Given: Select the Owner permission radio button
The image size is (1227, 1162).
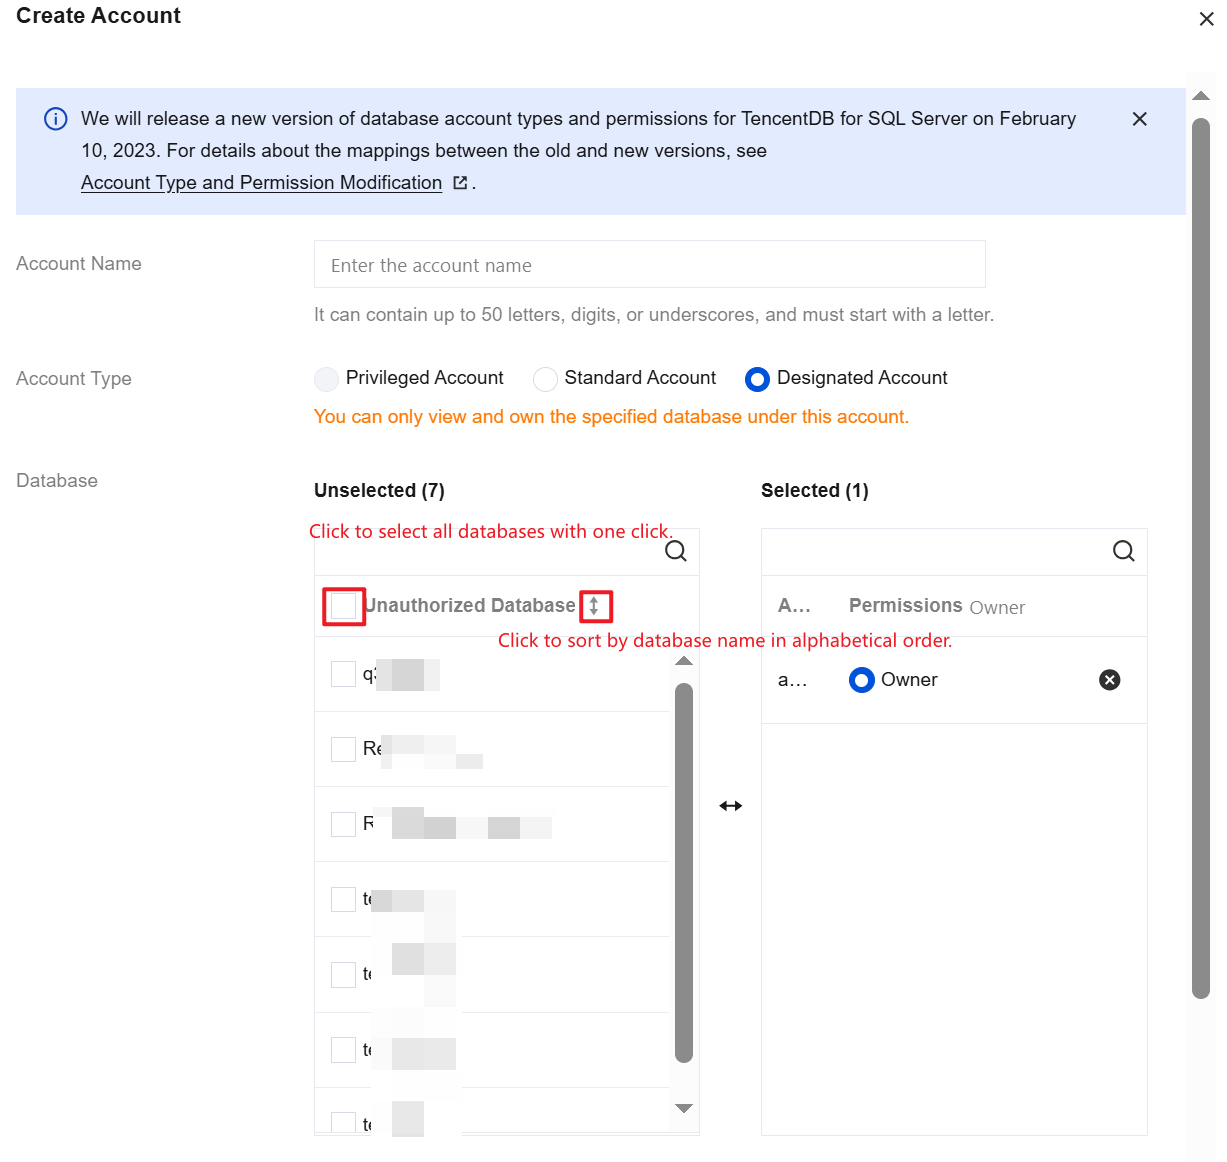Looking at the screenshot, I should point(861,680).
